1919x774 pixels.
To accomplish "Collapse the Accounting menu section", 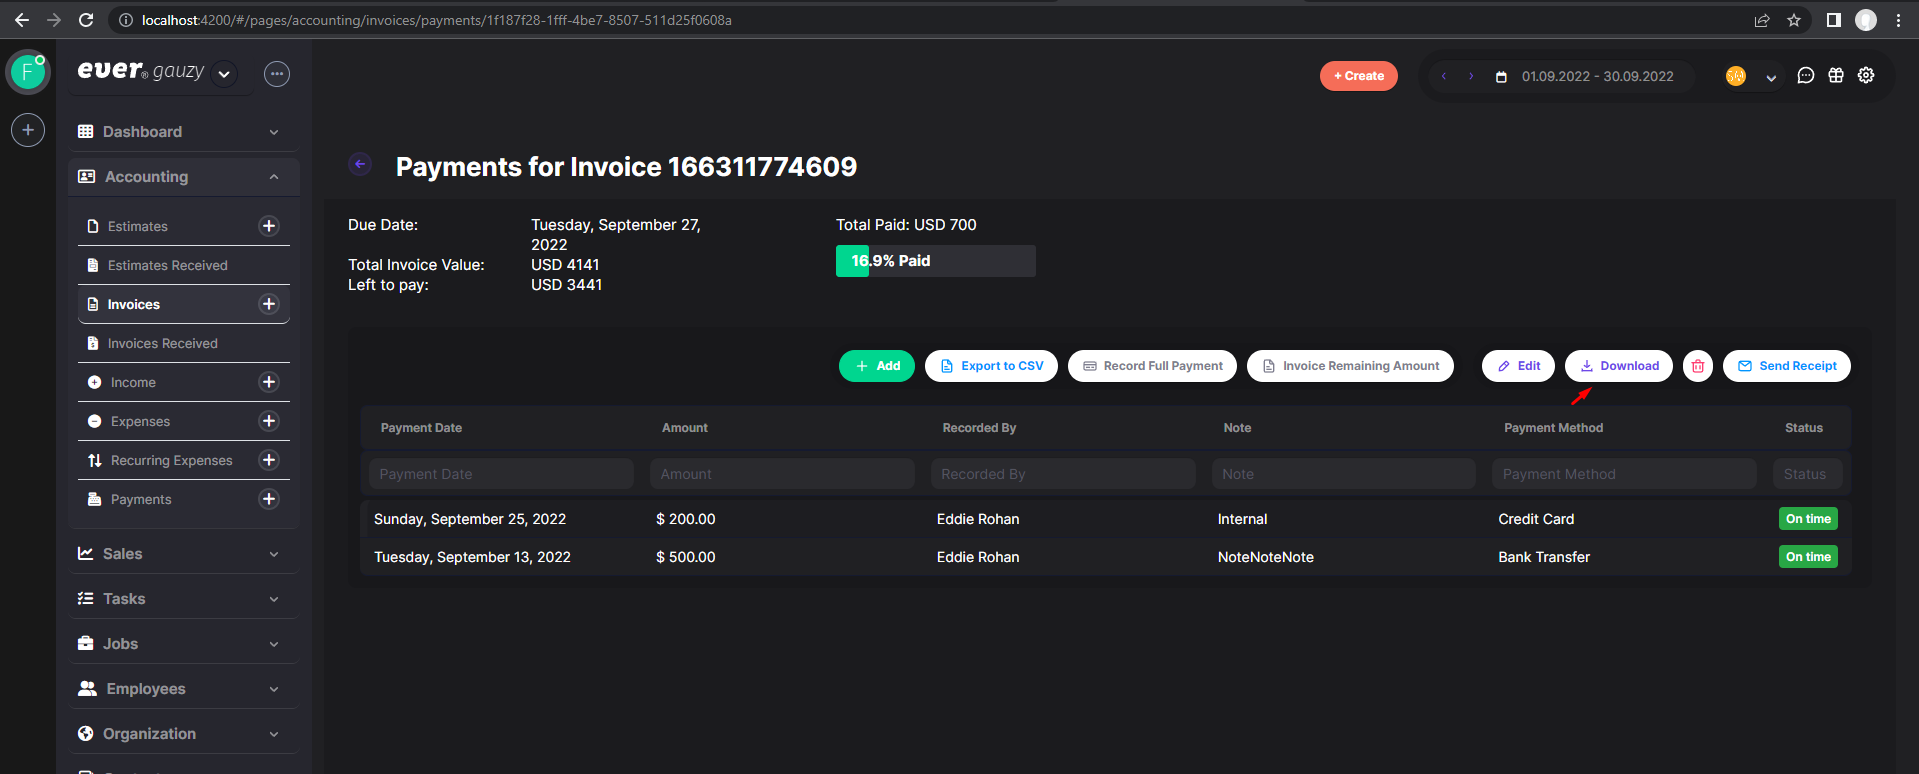I will click(184, 177).
